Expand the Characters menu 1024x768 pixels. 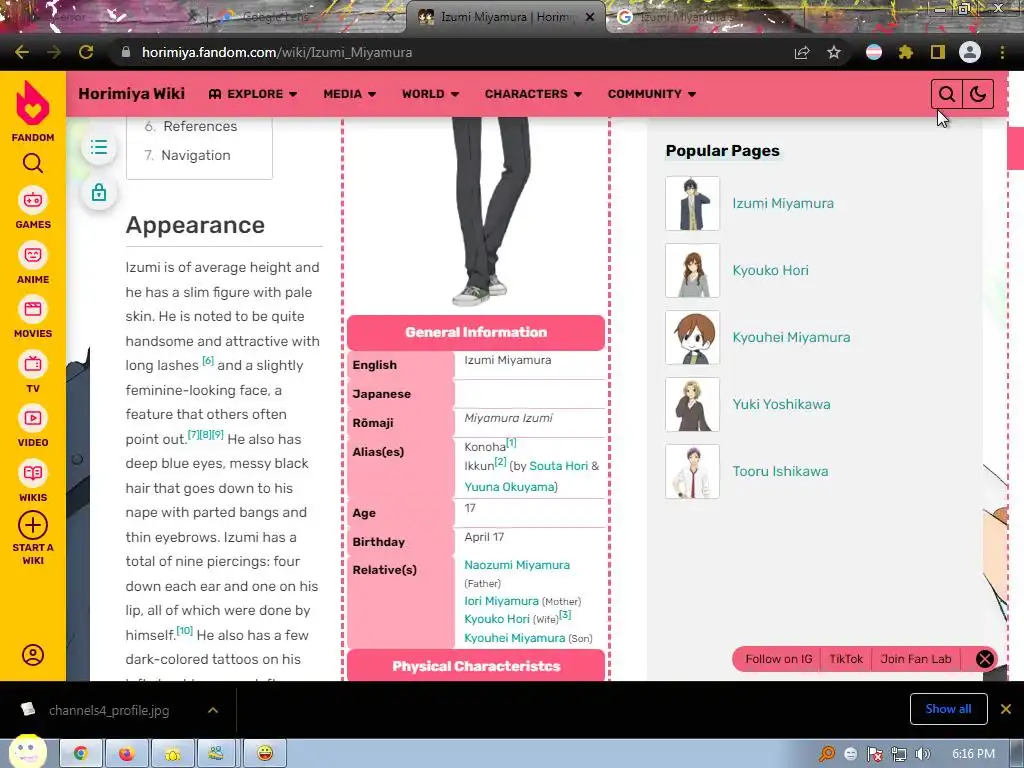click(533, 94)
